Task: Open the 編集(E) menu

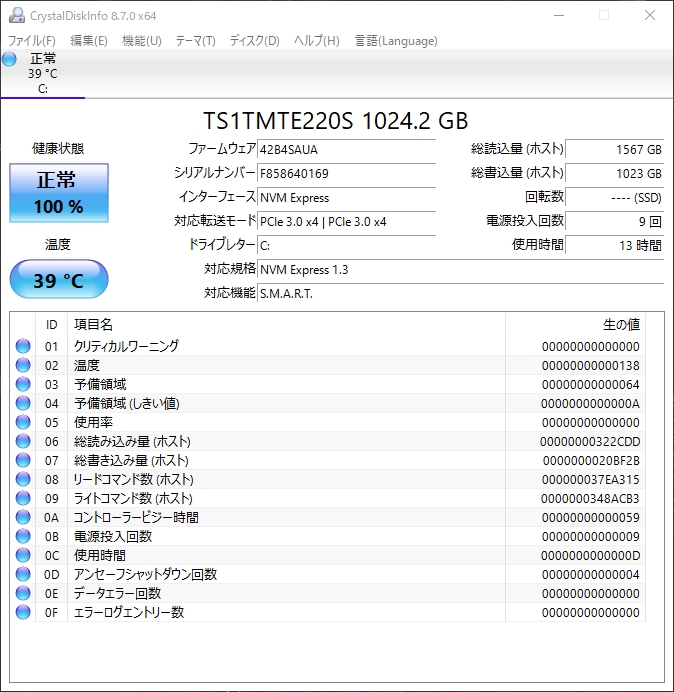Action: coord(89,41)
